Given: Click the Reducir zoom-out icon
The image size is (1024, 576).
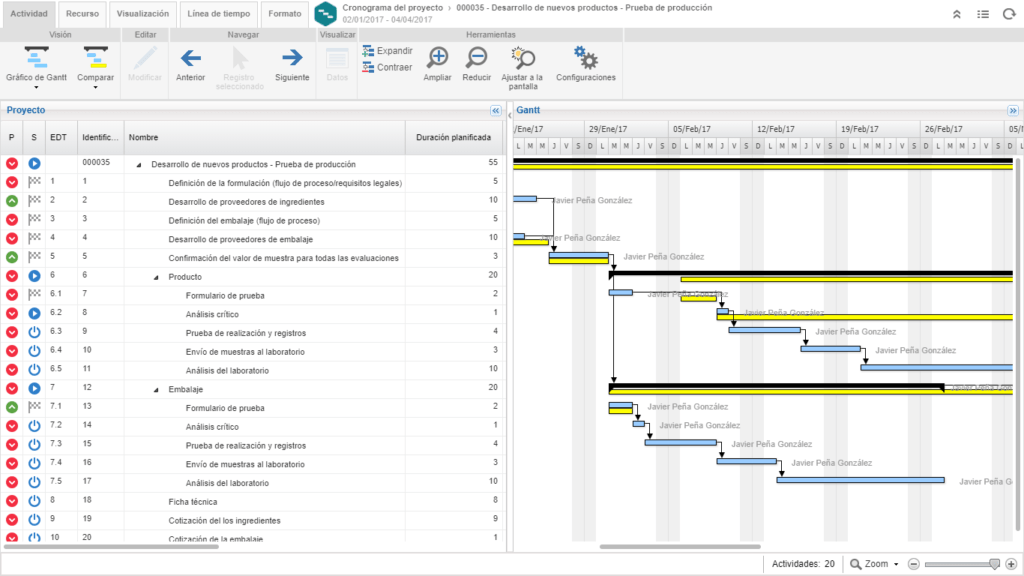Looking at the screenshot, I should pyautogui.click(x=477, y=58).
